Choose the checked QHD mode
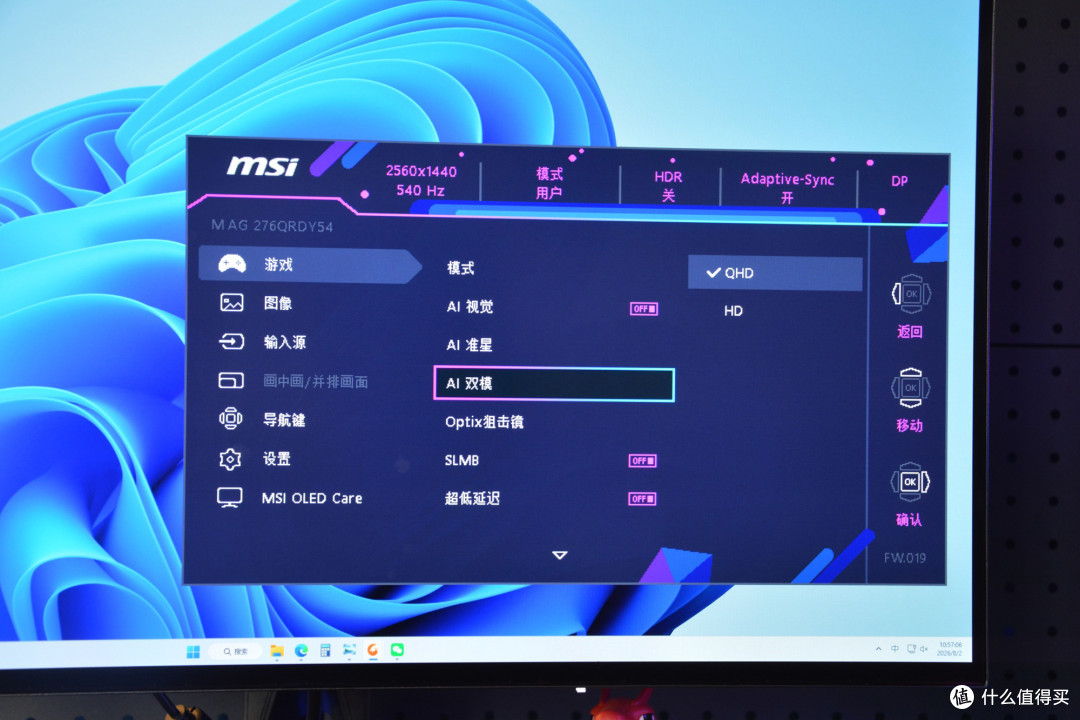 (775, 274)
